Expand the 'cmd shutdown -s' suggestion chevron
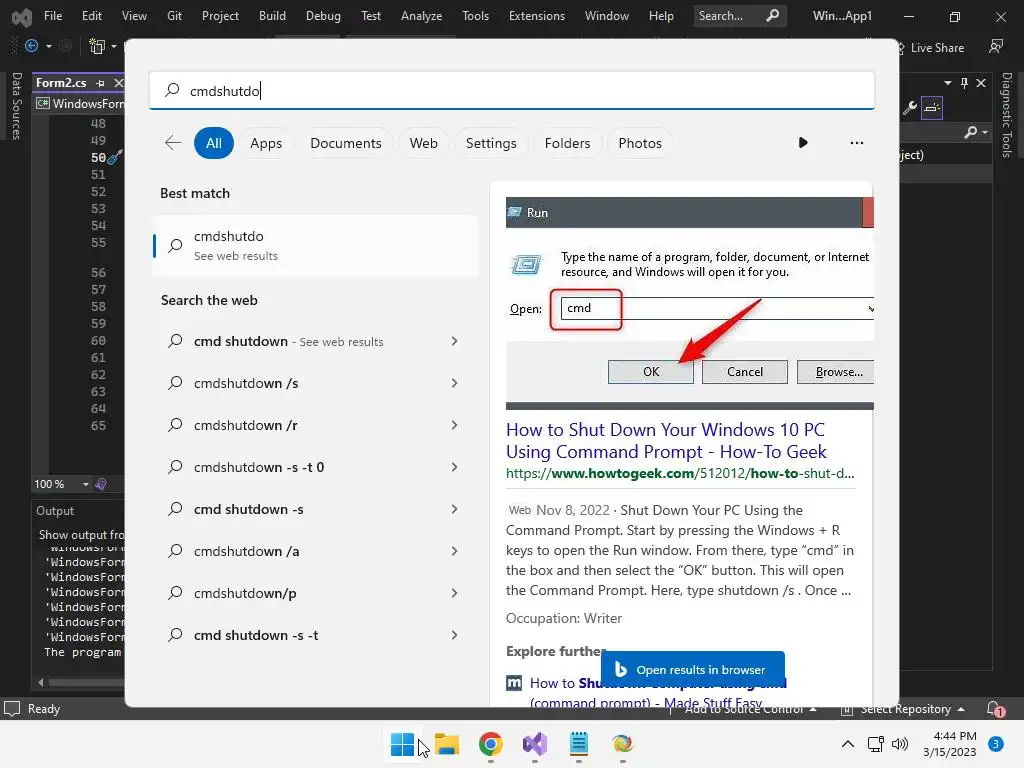Image resolution: width=1024 pixels, height=768 pixels. [x=455, y=509]
